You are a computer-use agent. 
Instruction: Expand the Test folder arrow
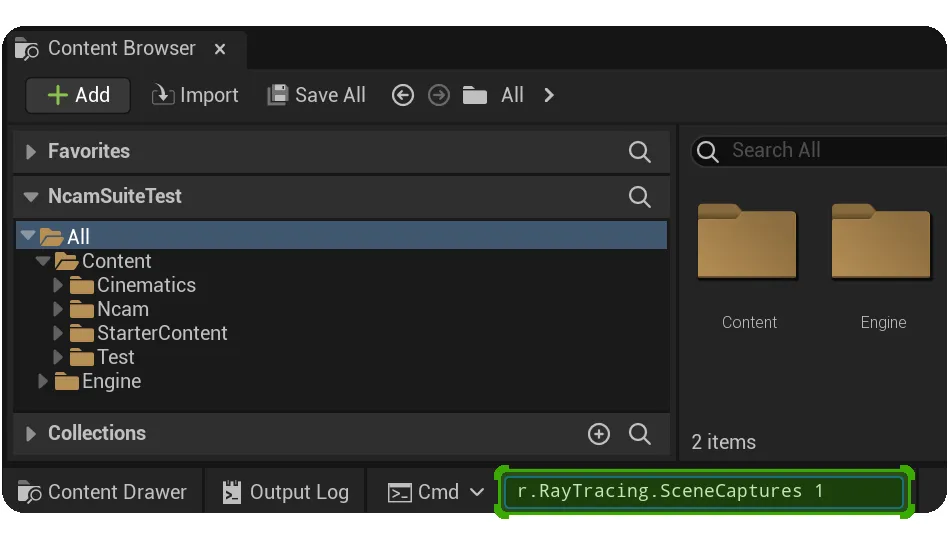pyautogui.click(x=57, y=357)
